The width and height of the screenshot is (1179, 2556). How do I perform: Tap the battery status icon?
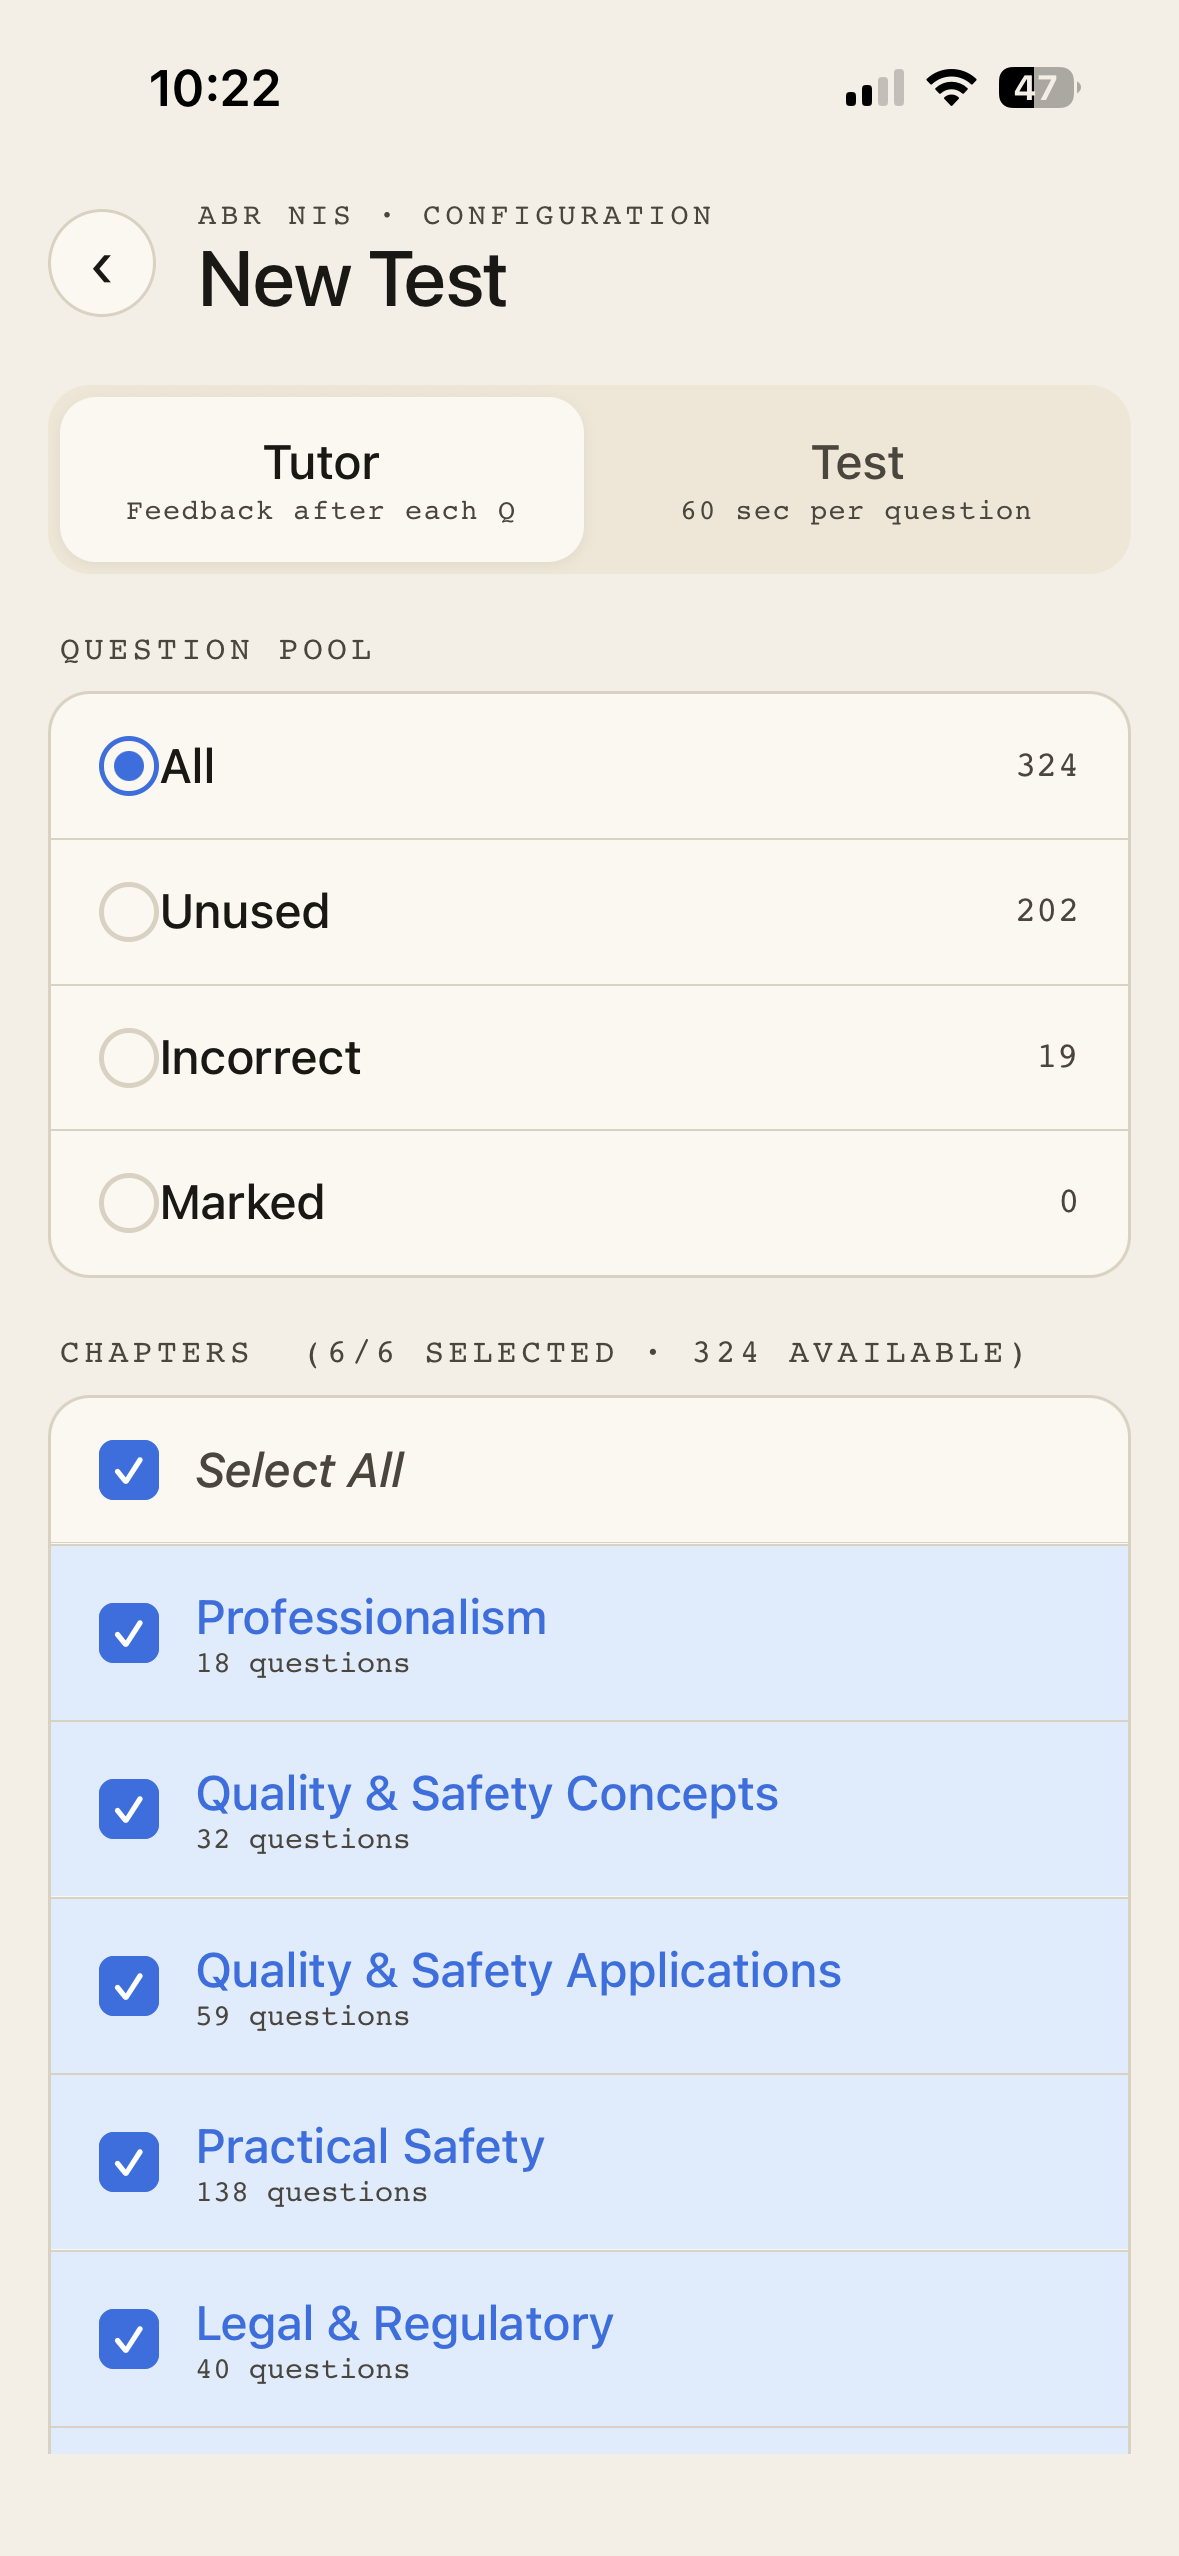[x=1038, y=88]
